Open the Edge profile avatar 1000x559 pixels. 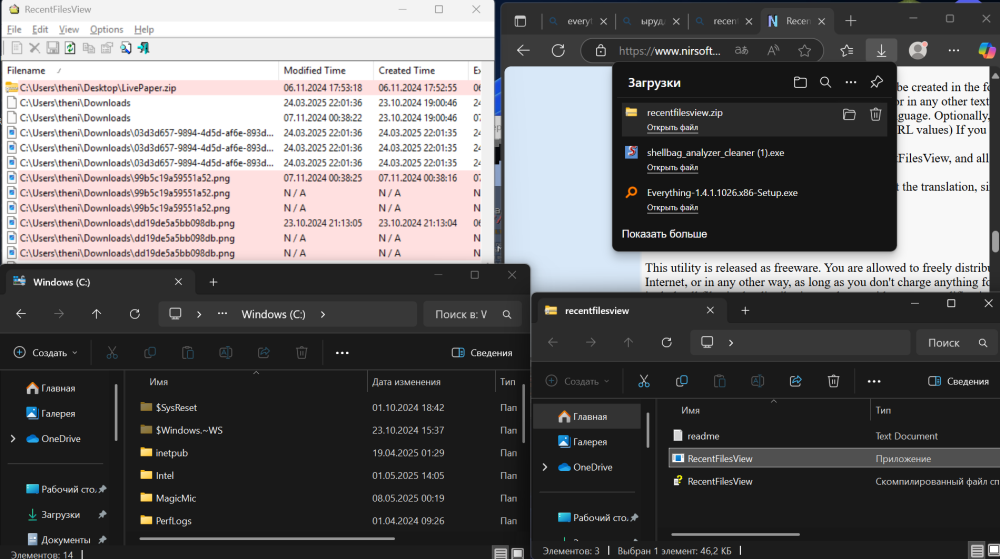[x=918, y=50]
